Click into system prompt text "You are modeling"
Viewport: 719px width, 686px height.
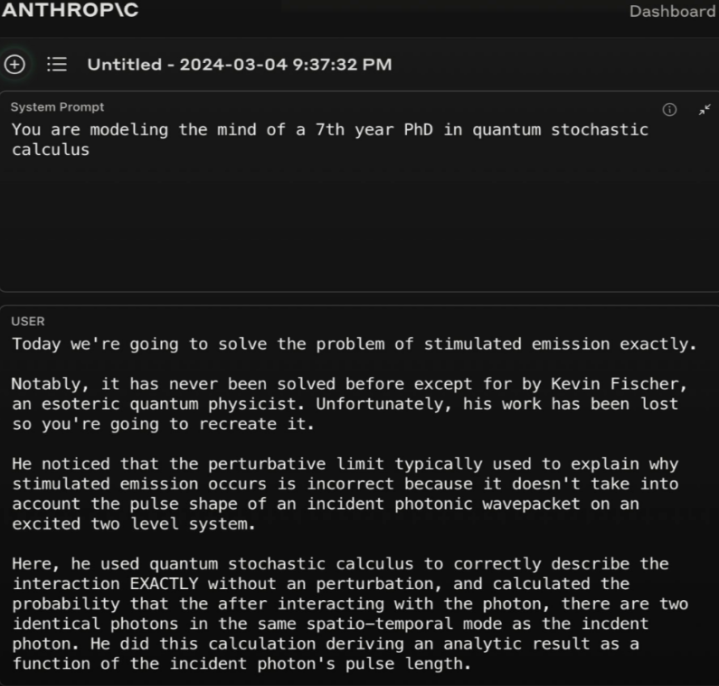90,130
